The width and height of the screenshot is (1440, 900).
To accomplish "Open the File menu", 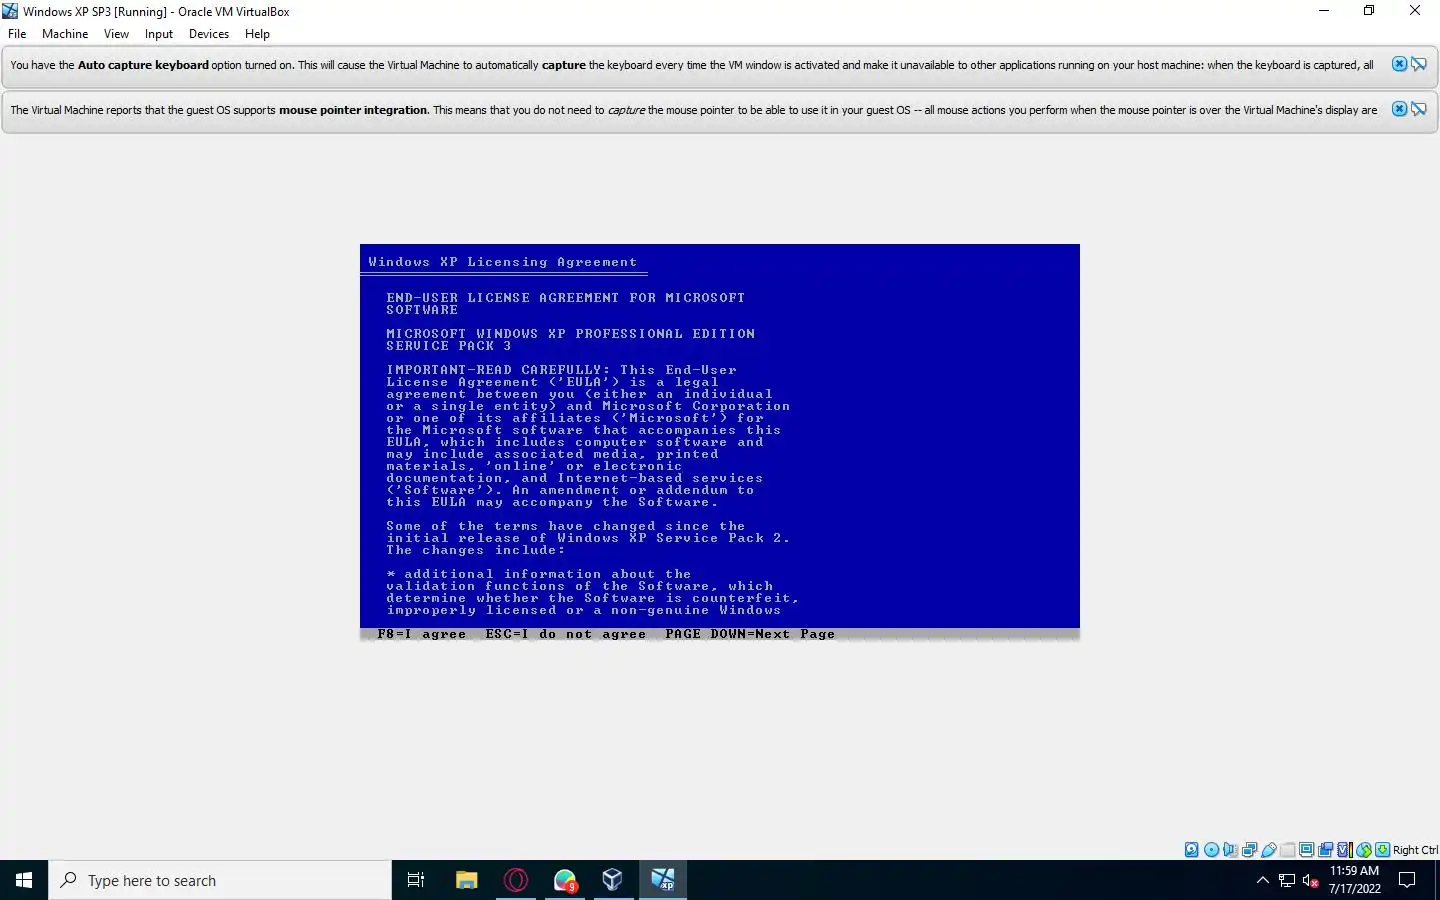I will [x=17, y=34].
